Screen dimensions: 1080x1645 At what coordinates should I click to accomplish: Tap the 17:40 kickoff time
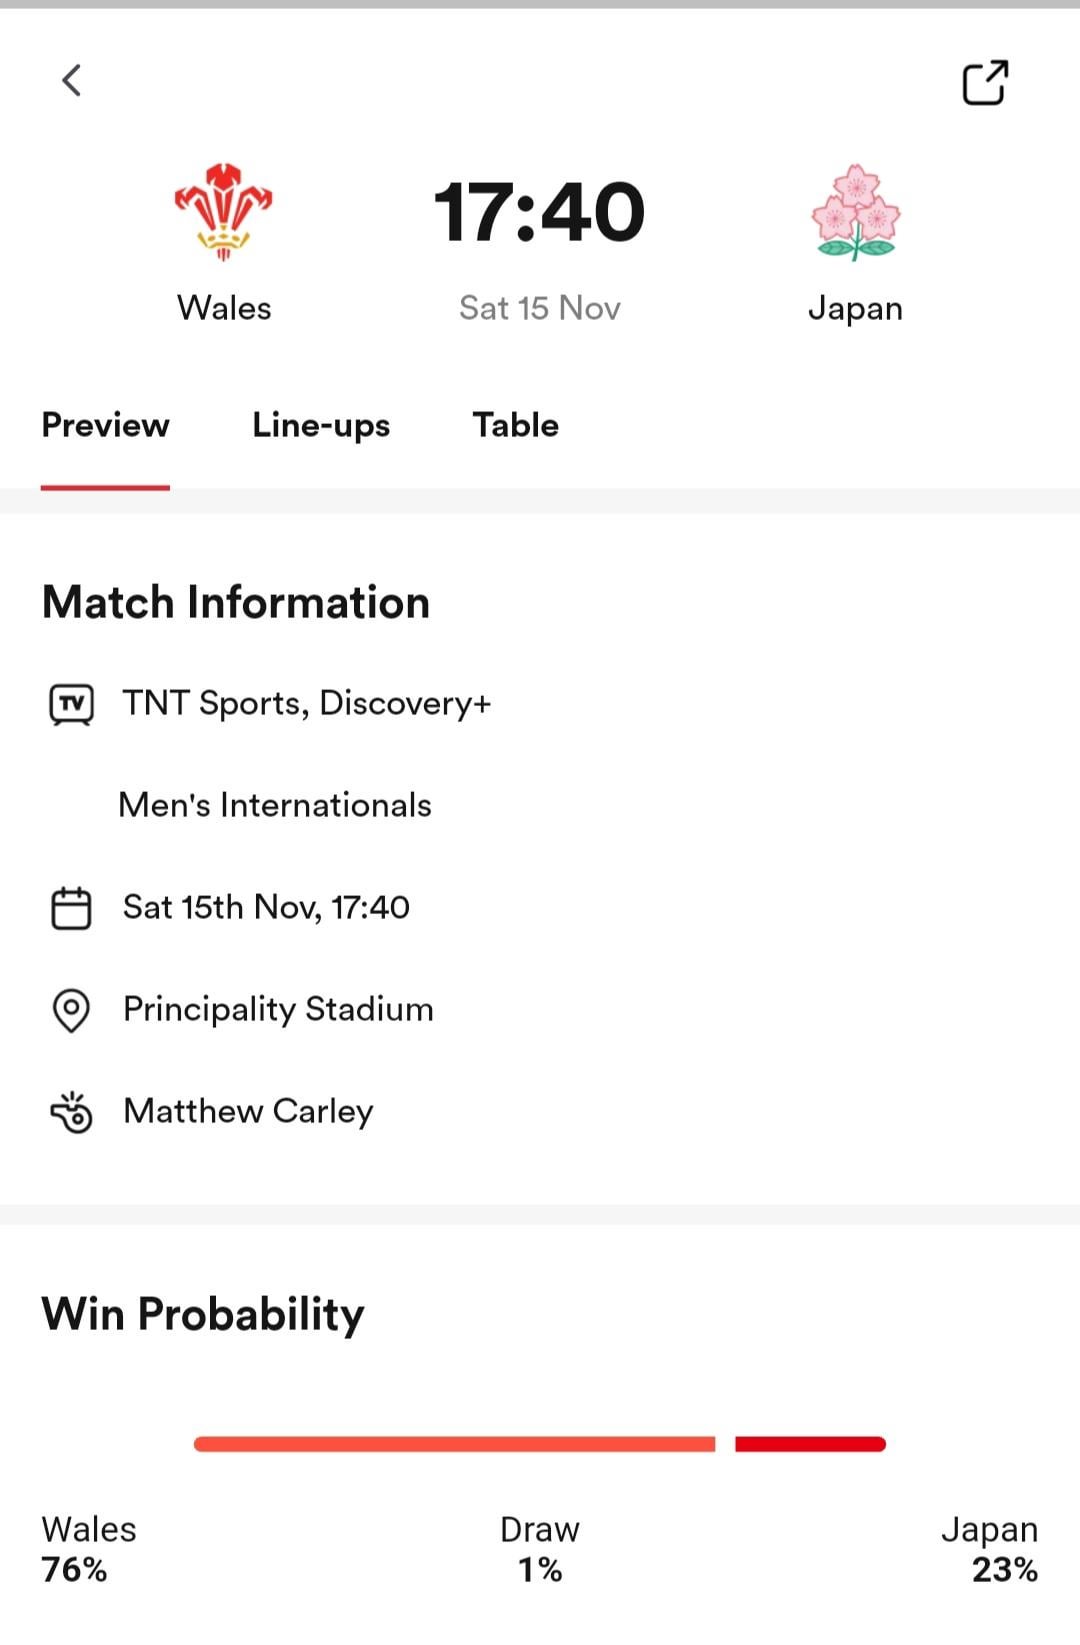(x=539, y=212)
